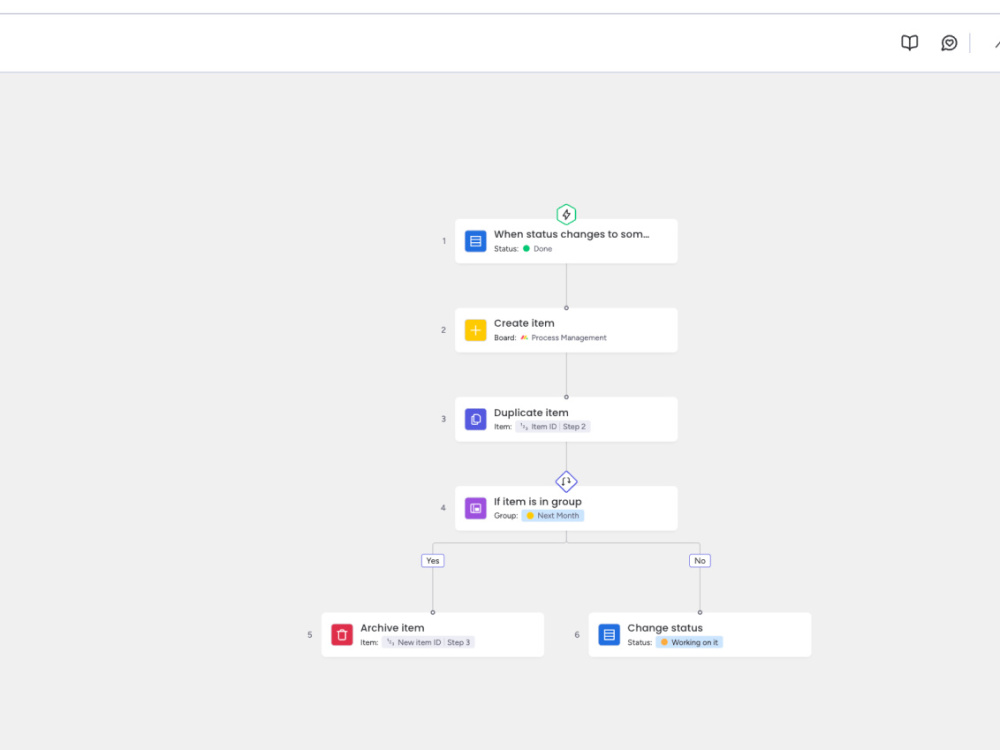Click connector node above Duplicate item

pos(566,397)
